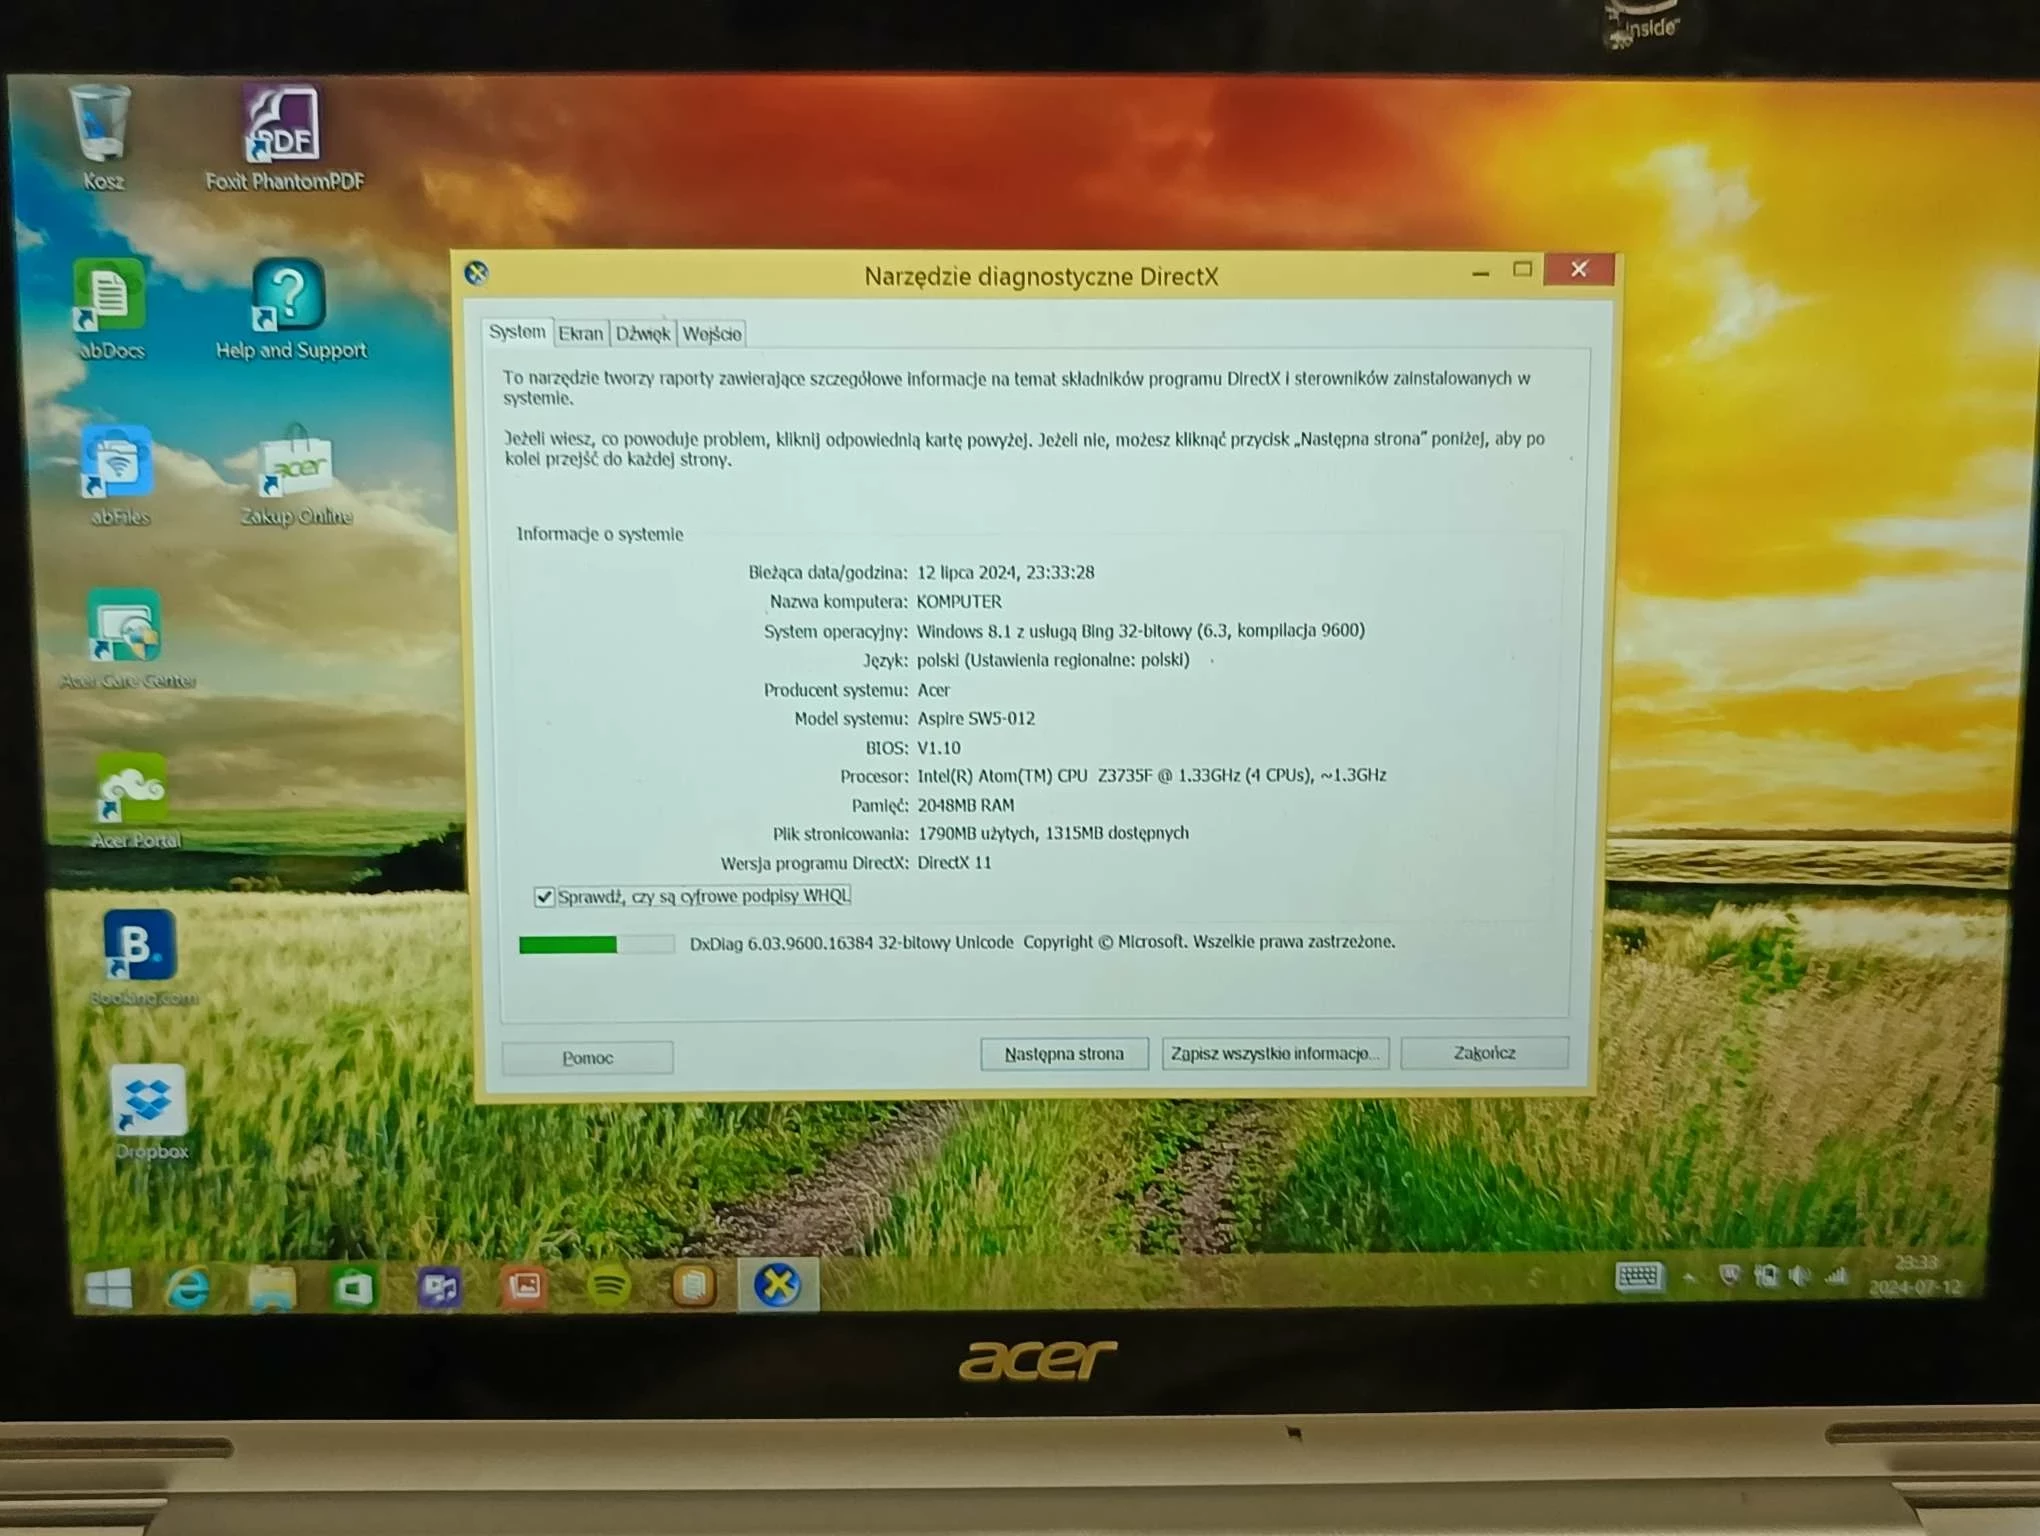This screenshot has width=2040, height=1536.
Task: Click the DirectX diagnostic taskbar icon
Action: (x=778, y=1285)
